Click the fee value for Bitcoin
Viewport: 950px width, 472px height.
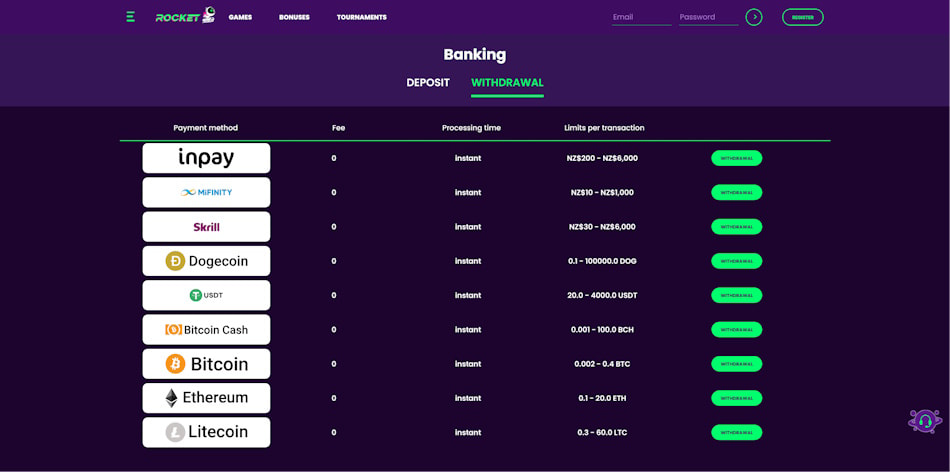[x=334, y=364]
